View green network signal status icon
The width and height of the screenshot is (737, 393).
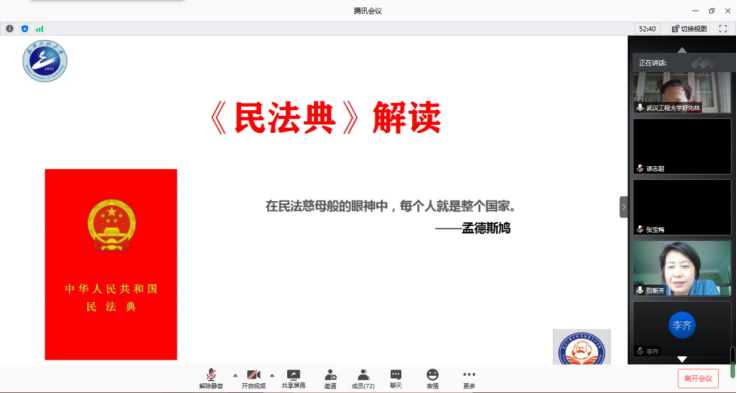[39, 29]
